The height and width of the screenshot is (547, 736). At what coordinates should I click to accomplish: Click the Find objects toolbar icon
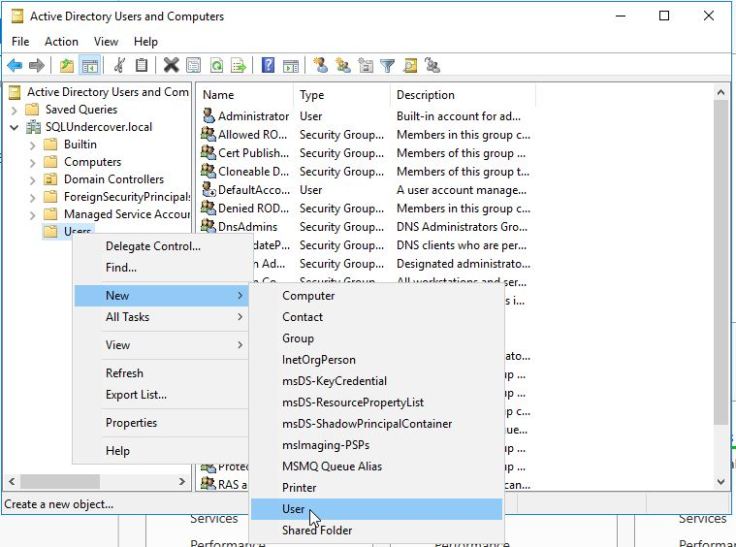coord(410,65)
